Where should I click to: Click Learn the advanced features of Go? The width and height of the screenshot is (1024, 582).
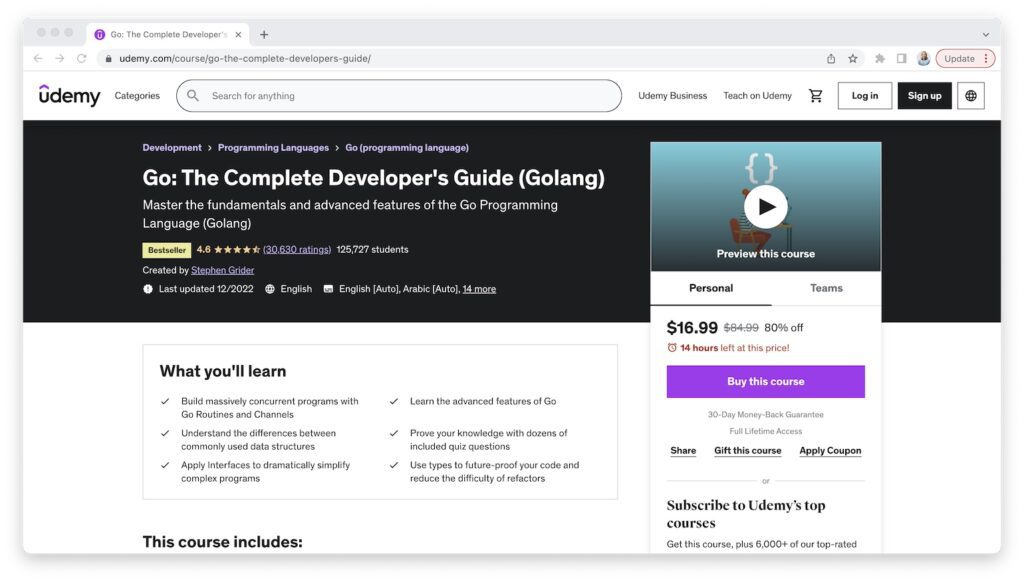[x=483, y=401]
